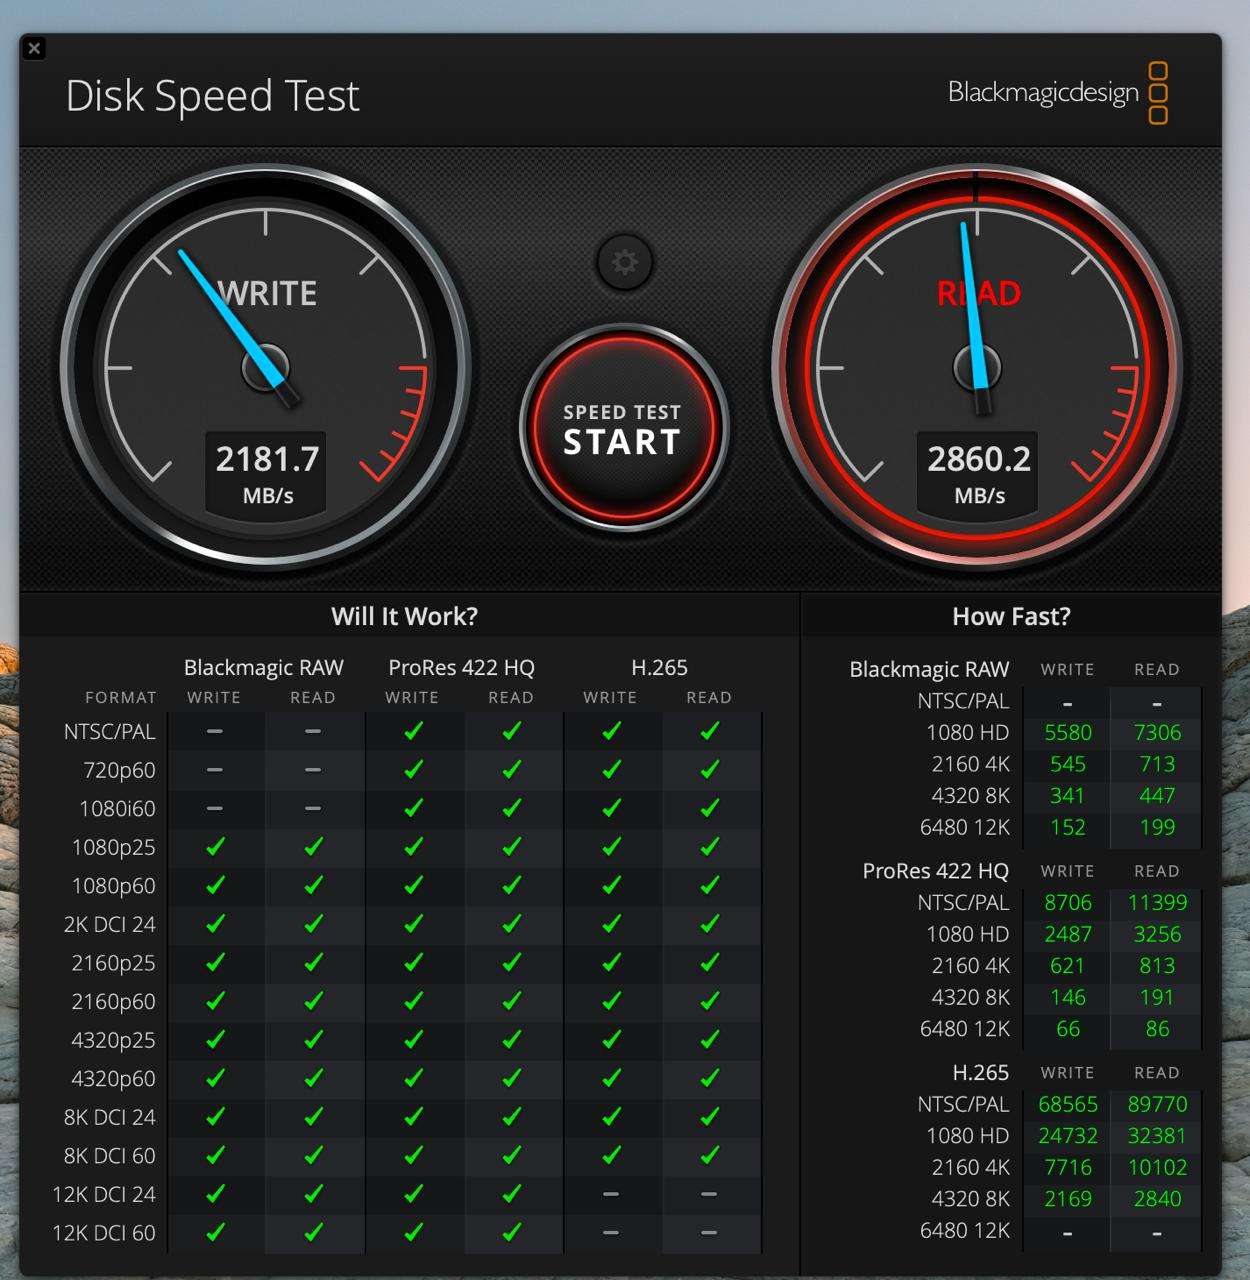1250x1280 pixels.
Task: Click H.265 write dash for 12K DCI 24
Action: tap(611, 1194)
